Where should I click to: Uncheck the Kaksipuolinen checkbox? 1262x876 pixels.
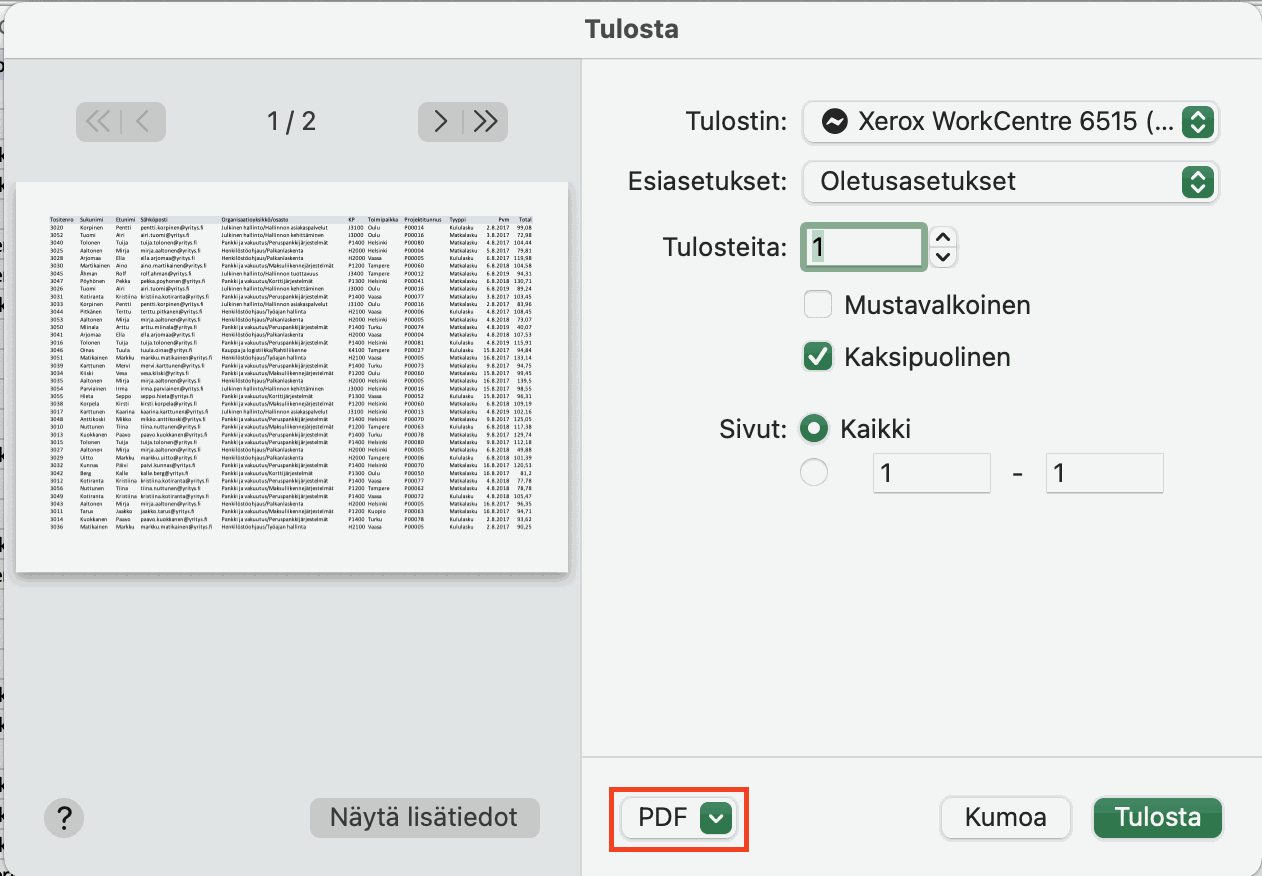818,356
